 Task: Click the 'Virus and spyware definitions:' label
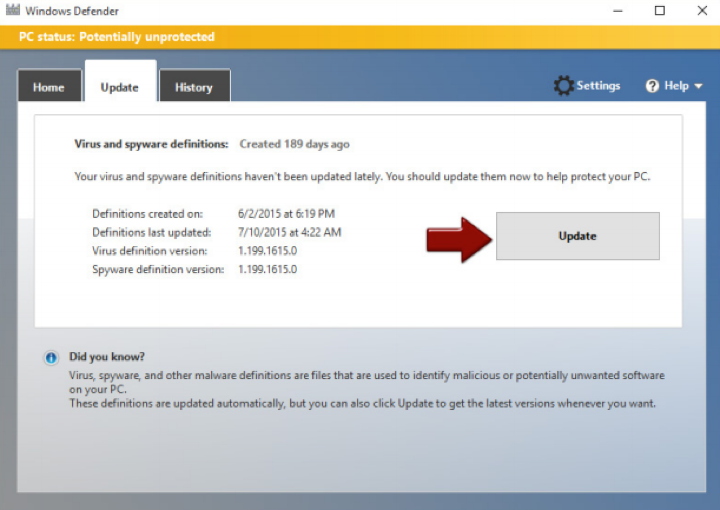151,144
